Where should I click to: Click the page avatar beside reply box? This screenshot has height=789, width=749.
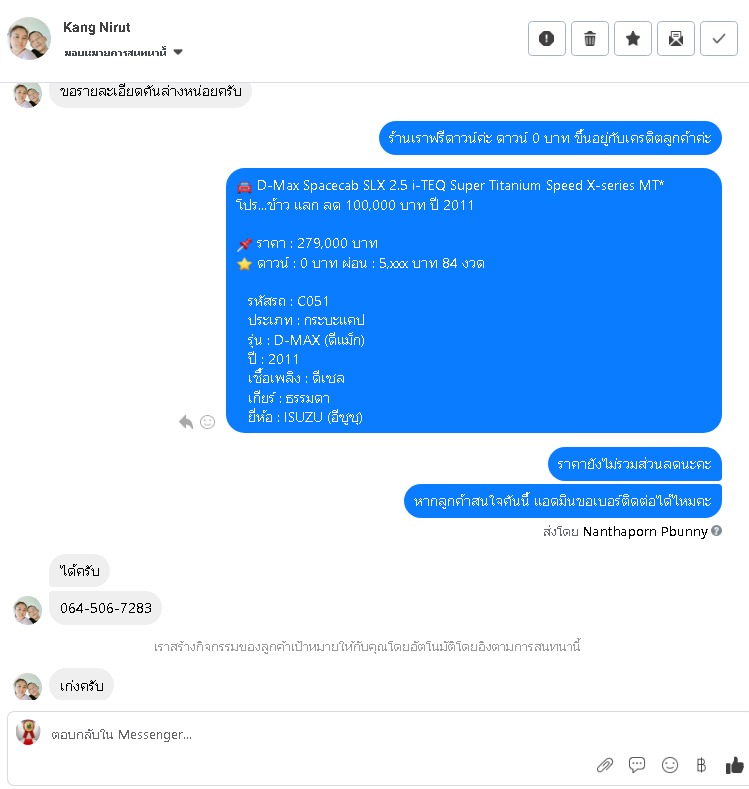click(28, 732)
